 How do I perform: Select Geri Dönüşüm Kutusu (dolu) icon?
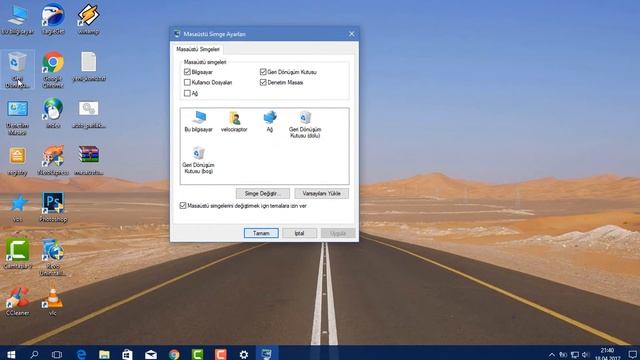coord(305,124)
